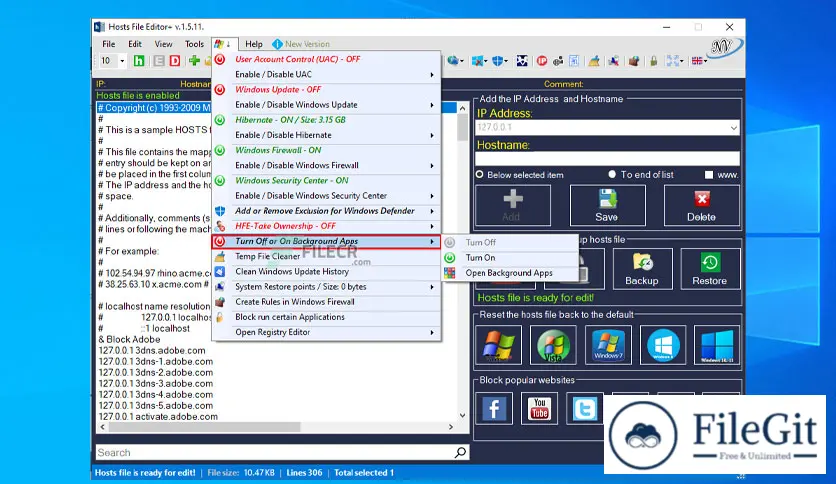
Task: Click the green plus toolbar icon
Action: 194,61
